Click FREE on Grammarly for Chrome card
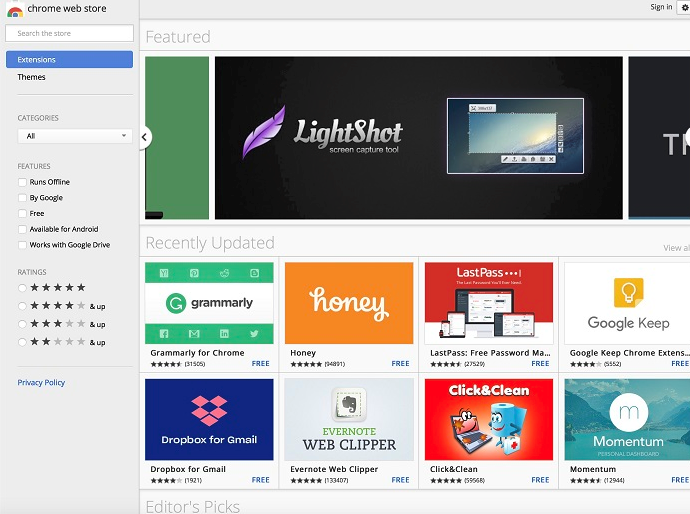The width and height of the screenshot is (690, 514). click(261, 363)
